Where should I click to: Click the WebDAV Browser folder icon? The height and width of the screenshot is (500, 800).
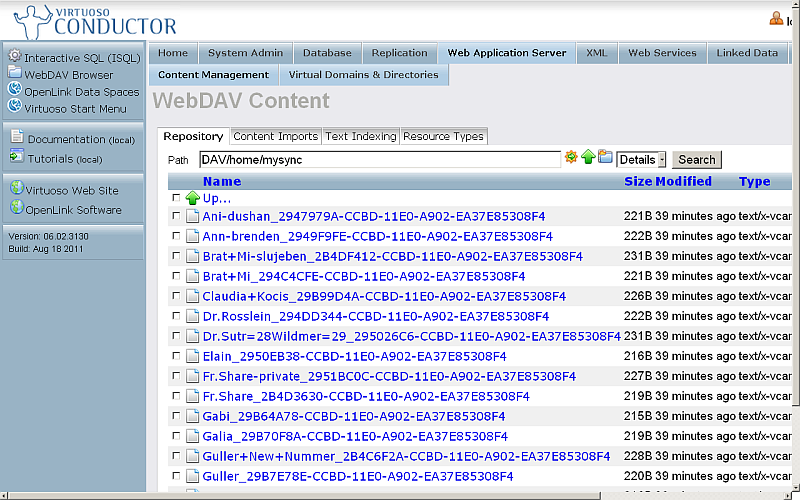[15, 73]
